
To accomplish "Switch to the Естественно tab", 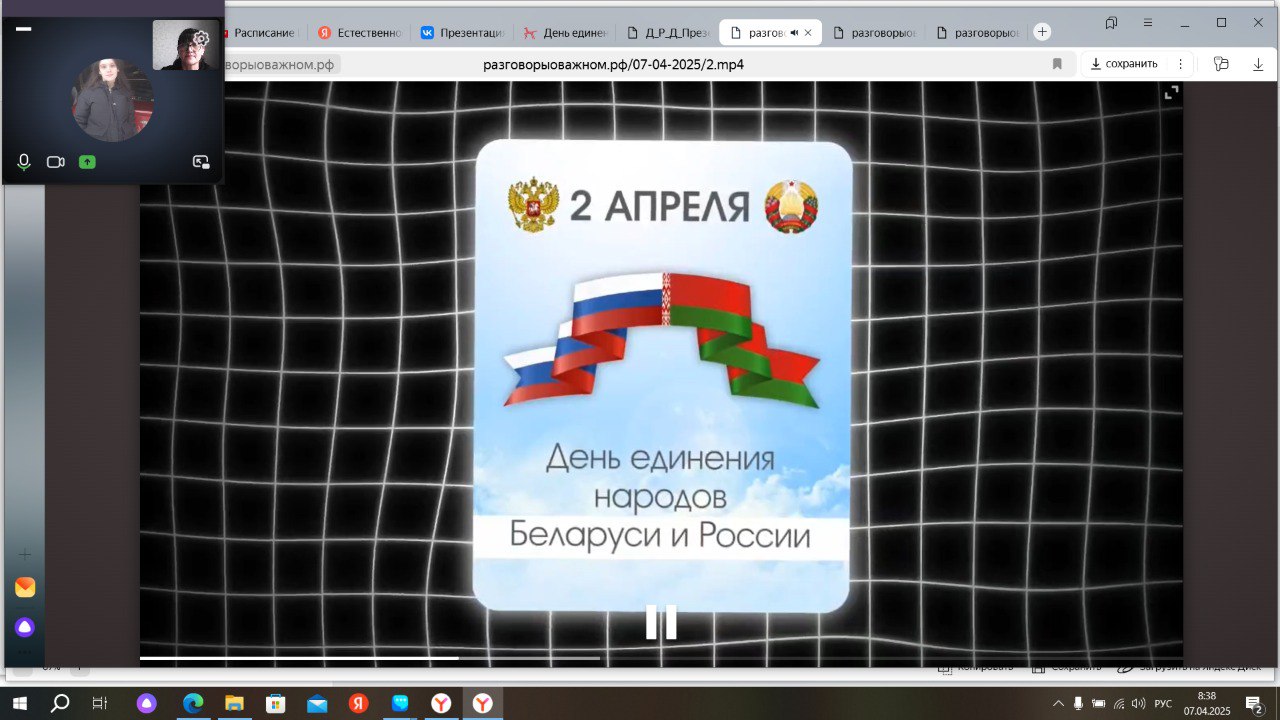I will point(360,32).
